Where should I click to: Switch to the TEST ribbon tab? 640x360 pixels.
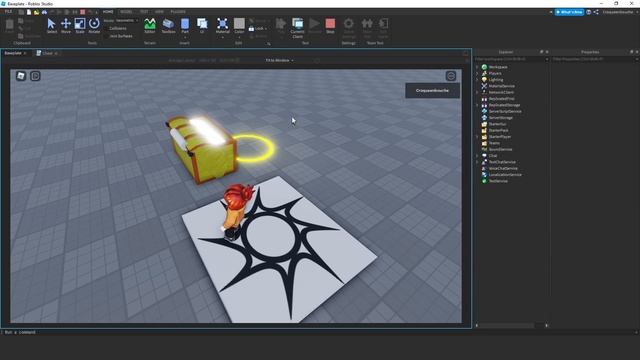coord(144,12)
